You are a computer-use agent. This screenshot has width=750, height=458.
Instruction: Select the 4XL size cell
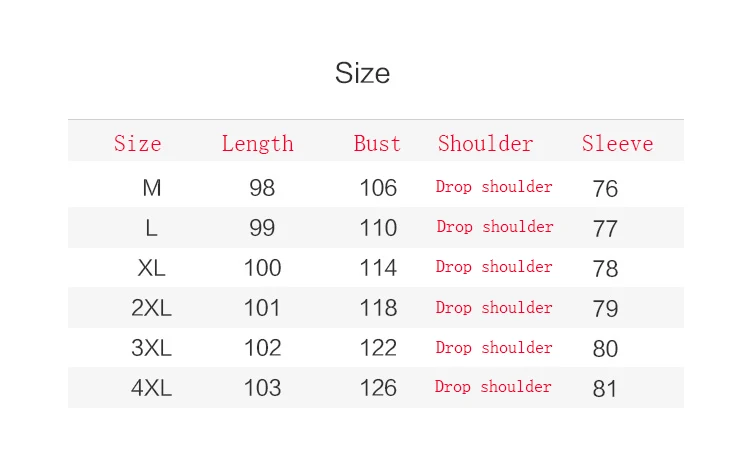[151, 388]
